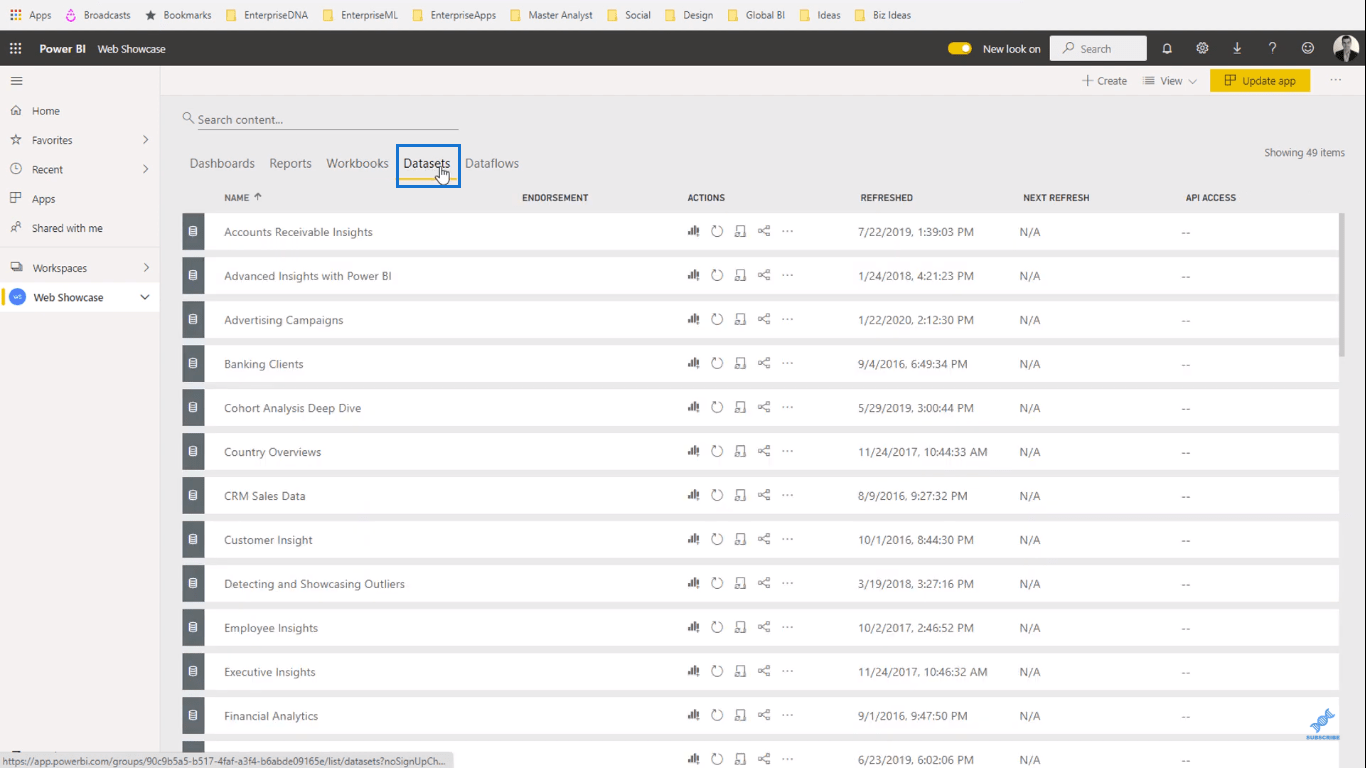Click the Broadcasts bookmark
The image size is (1366, 768).
(98, 15)
